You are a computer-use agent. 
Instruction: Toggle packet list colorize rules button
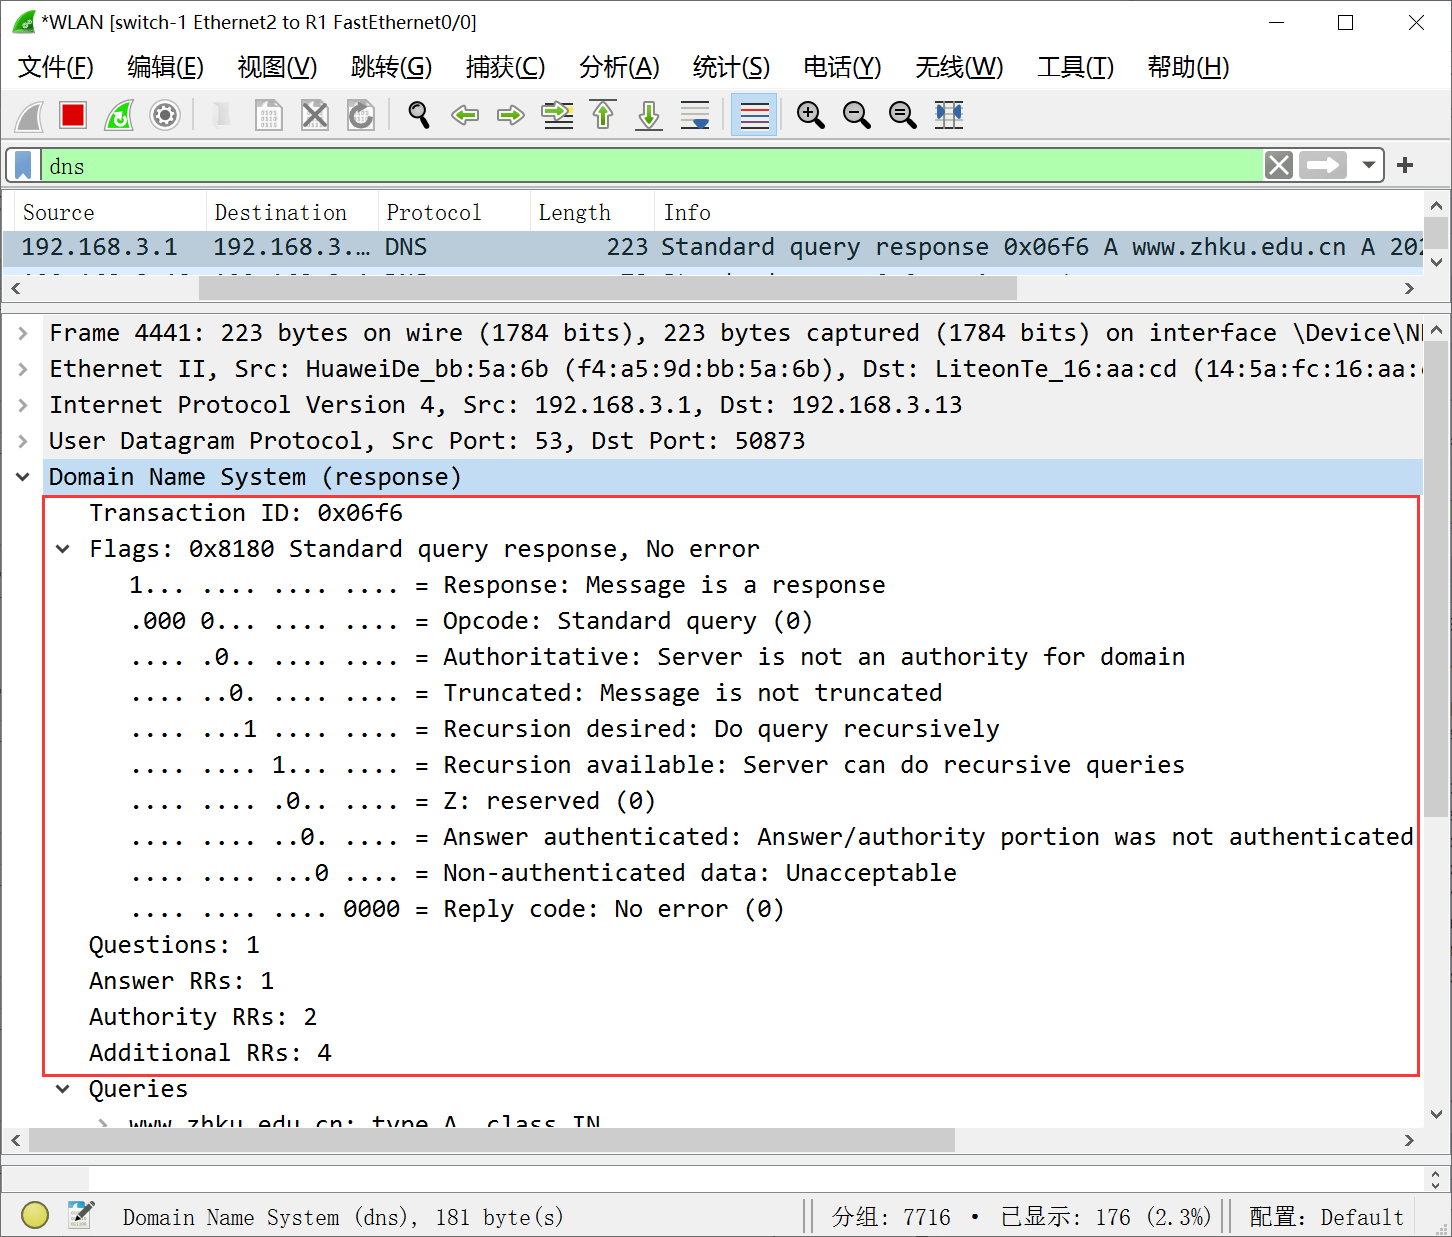coord(754,116)
